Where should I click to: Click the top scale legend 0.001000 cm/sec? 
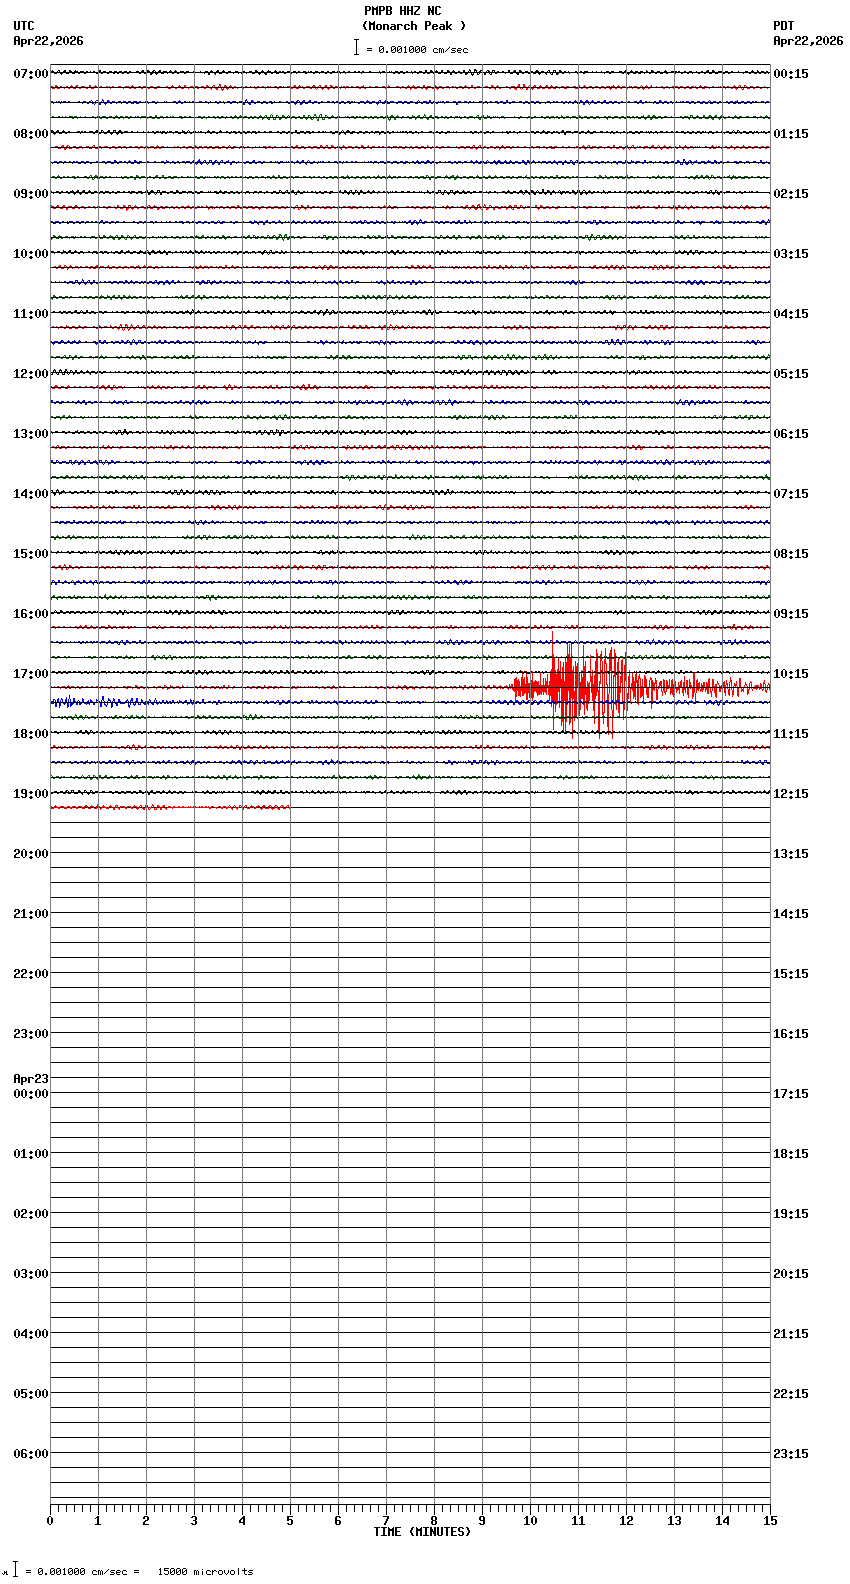411,48
